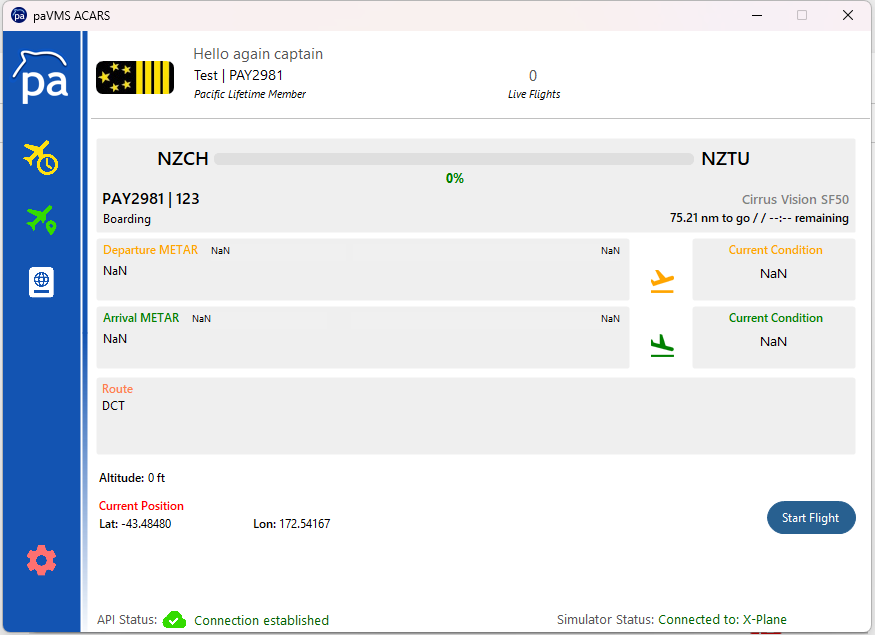The image size is (875, 635).
Task: Click the Pacific Airways 'pa' logo
Action: [x=41, y=77]
